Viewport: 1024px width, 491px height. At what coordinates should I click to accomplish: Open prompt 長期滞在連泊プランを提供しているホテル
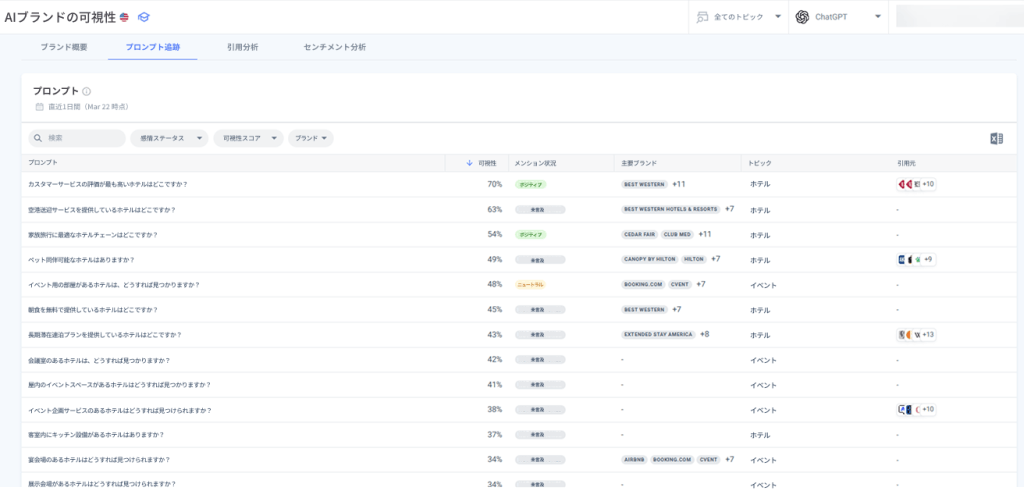tap(104, 335)
